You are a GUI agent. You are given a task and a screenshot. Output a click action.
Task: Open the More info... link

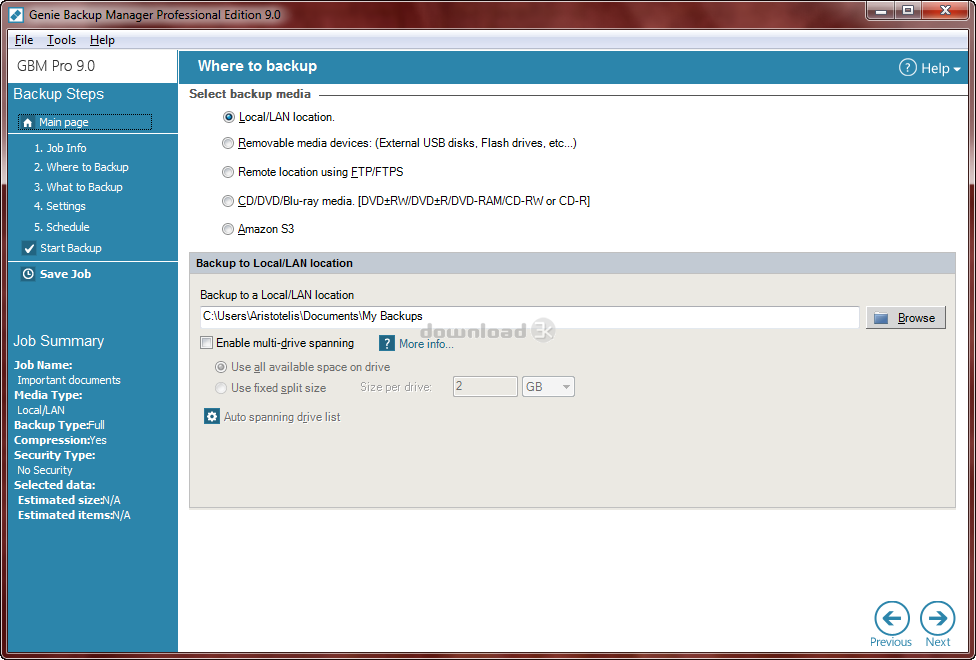tap(426, 344)
